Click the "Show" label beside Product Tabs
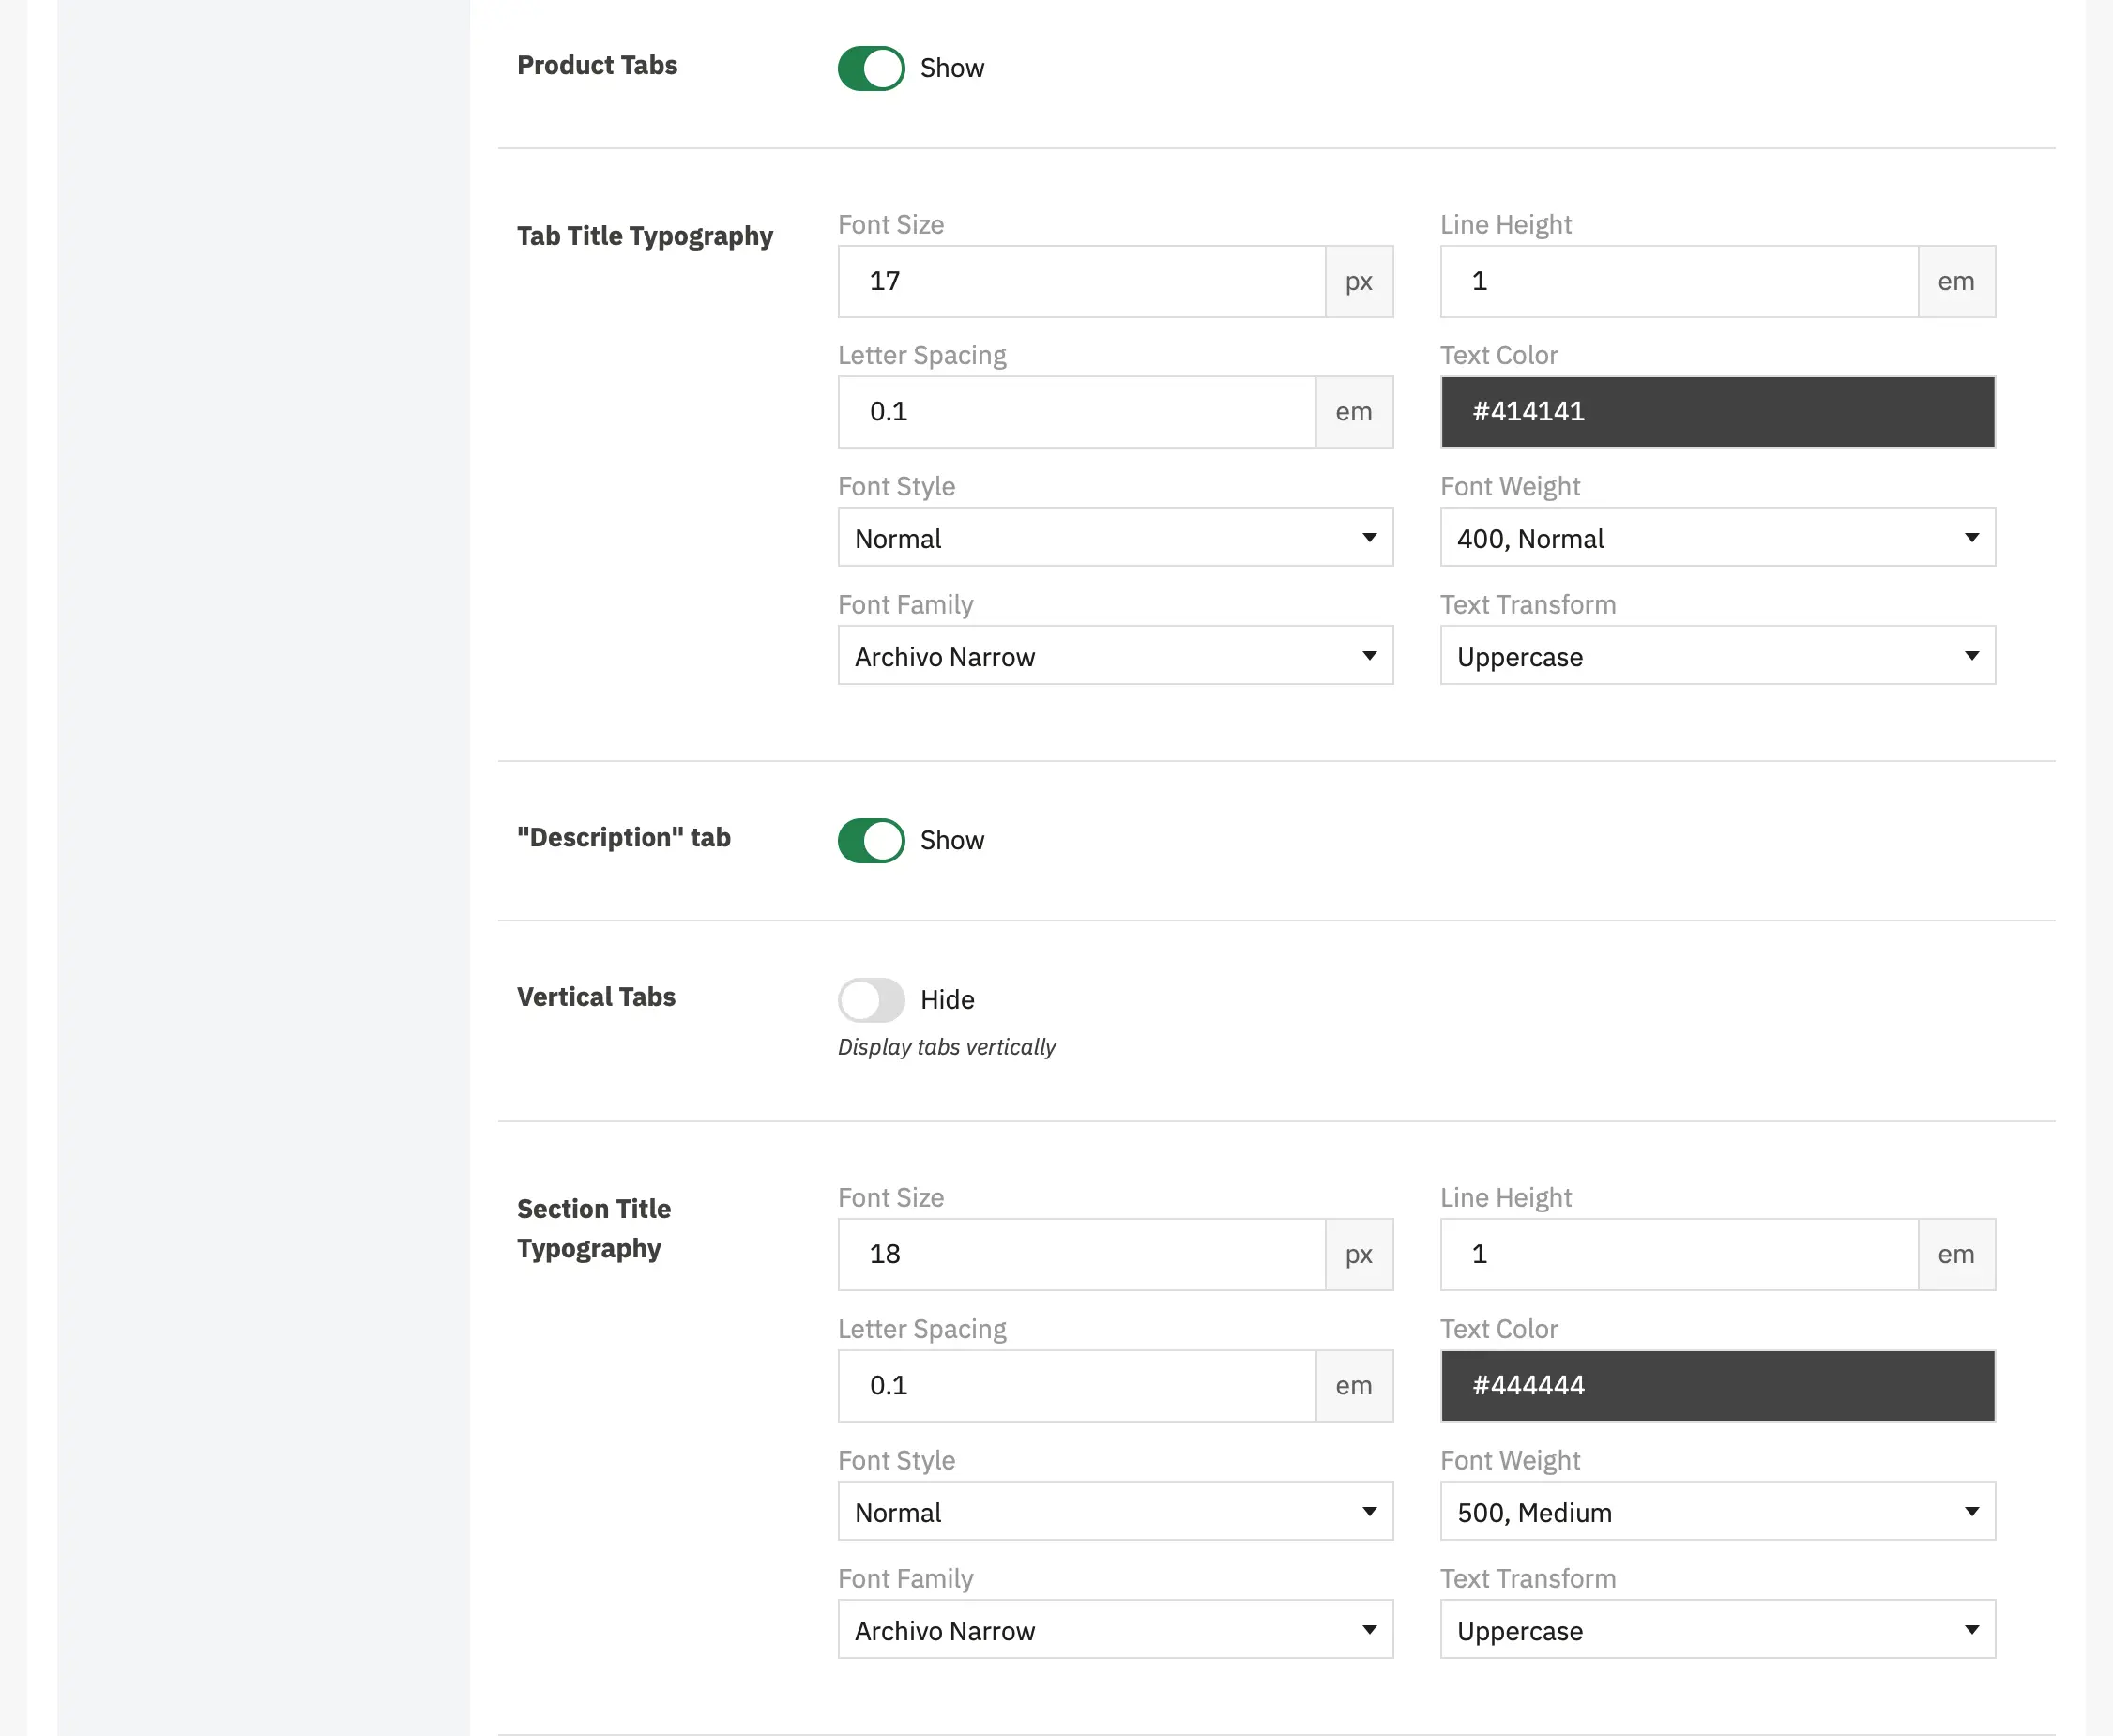This screenshot has height=1736, width=2113. click(x=952, y=68)
